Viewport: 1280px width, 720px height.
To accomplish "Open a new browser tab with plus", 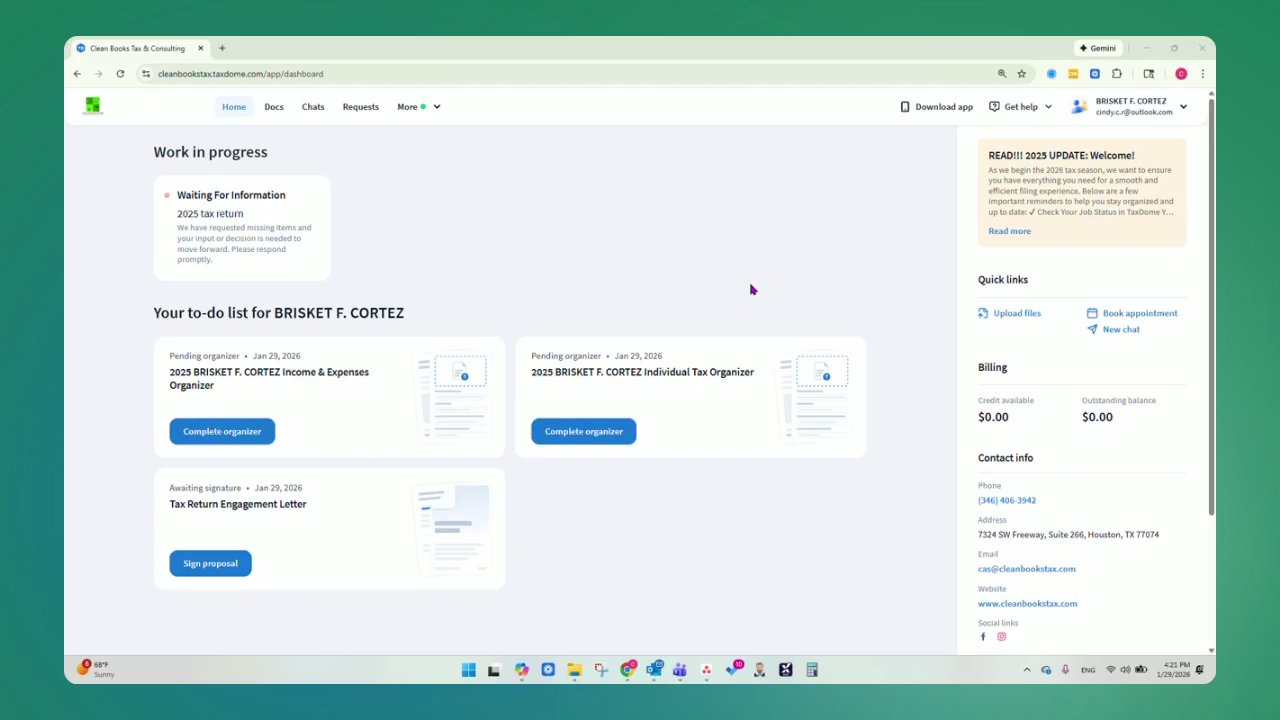I will (222, 48).
